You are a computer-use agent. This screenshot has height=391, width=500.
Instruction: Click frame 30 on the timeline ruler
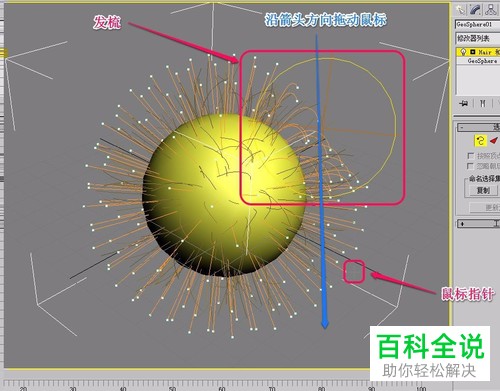click(73, 388)
